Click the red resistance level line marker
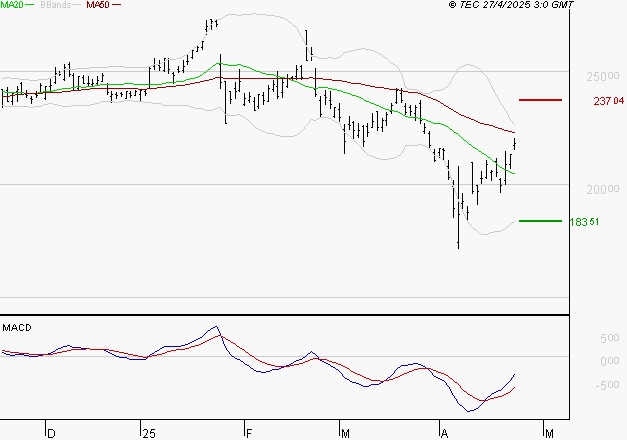This screenshot has height=440, width=627. pos(540,100)
